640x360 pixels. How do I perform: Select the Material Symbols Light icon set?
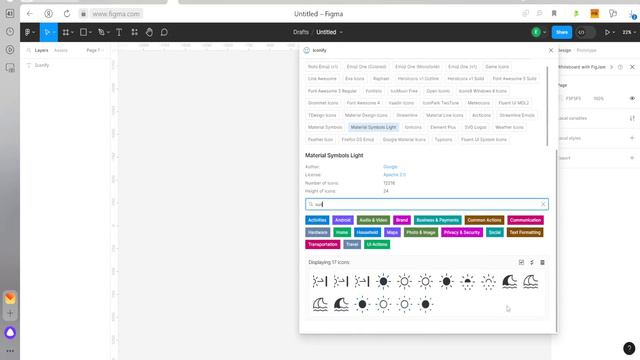click(x=373, y=127)
